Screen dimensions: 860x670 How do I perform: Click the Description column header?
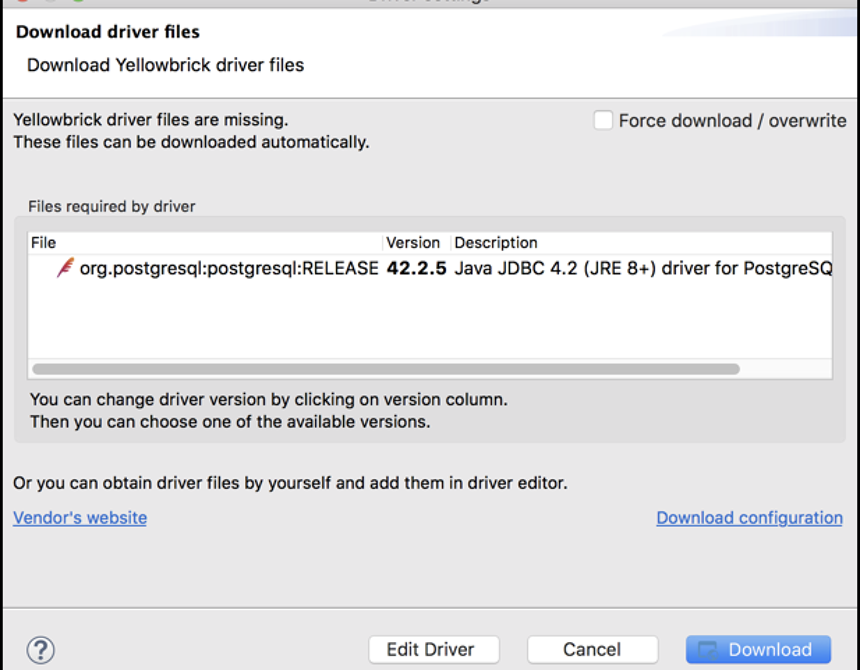pyautogui.click(x=494, y=242)
